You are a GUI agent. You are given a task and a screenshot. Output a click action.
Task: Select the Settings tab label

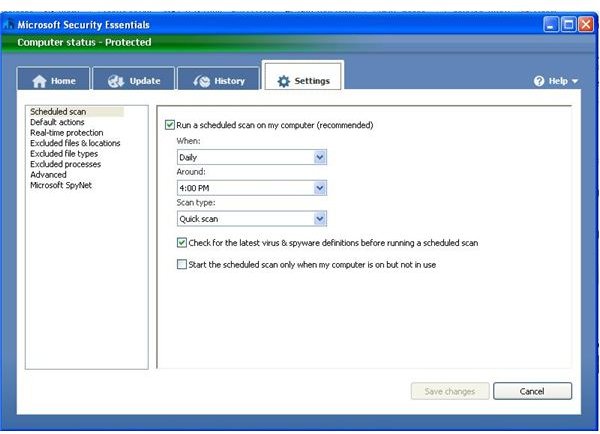point(312,81)
